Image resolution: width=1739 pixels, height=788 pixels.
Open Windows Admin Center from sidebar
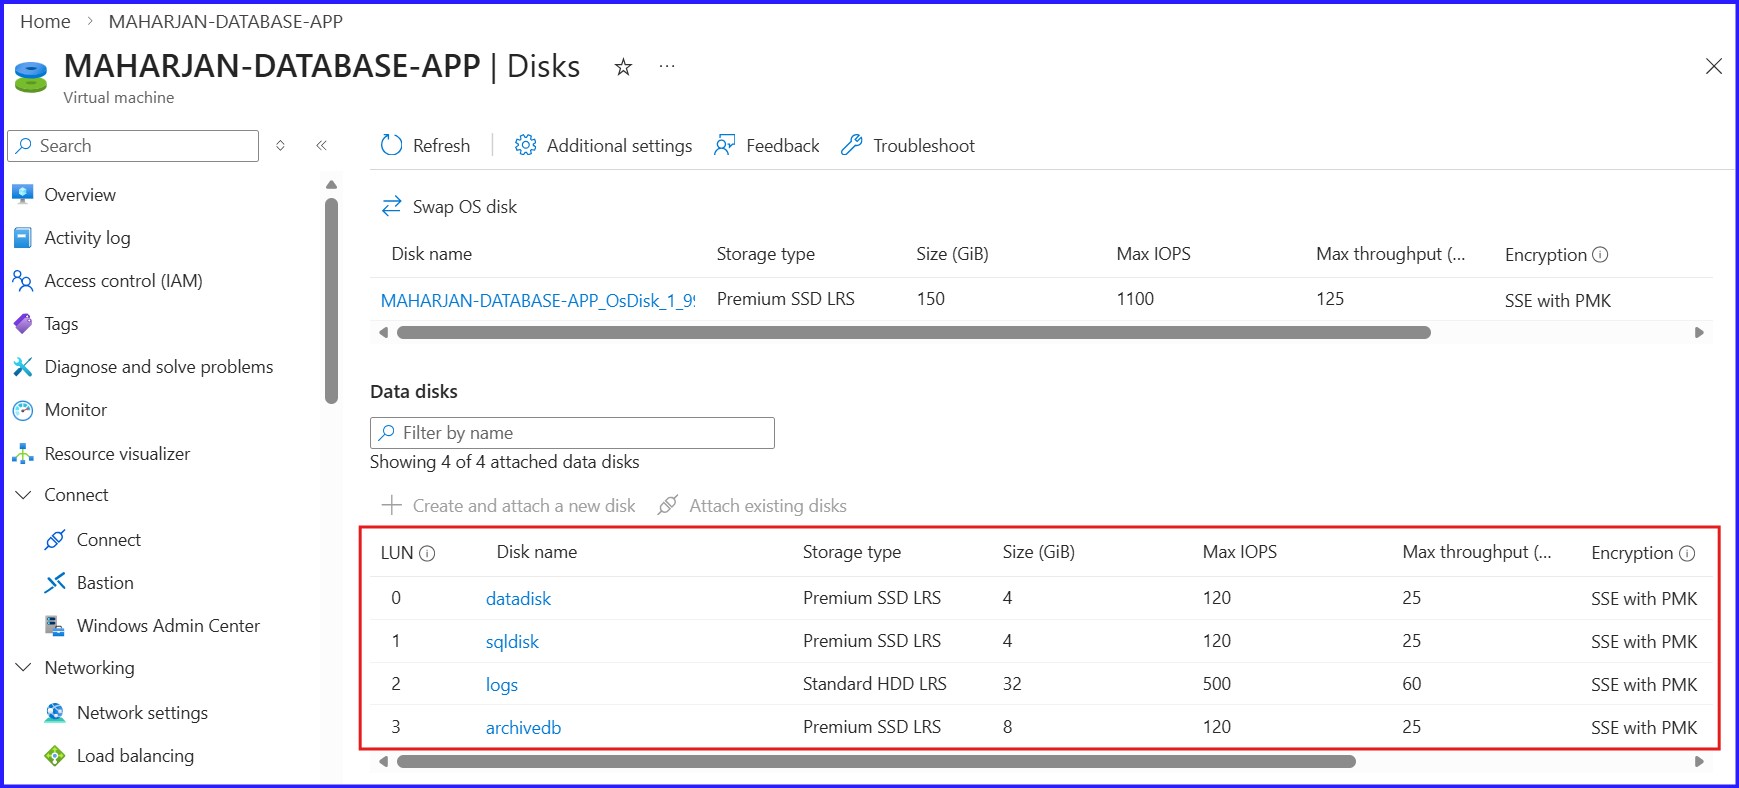(x=152, y=626)
